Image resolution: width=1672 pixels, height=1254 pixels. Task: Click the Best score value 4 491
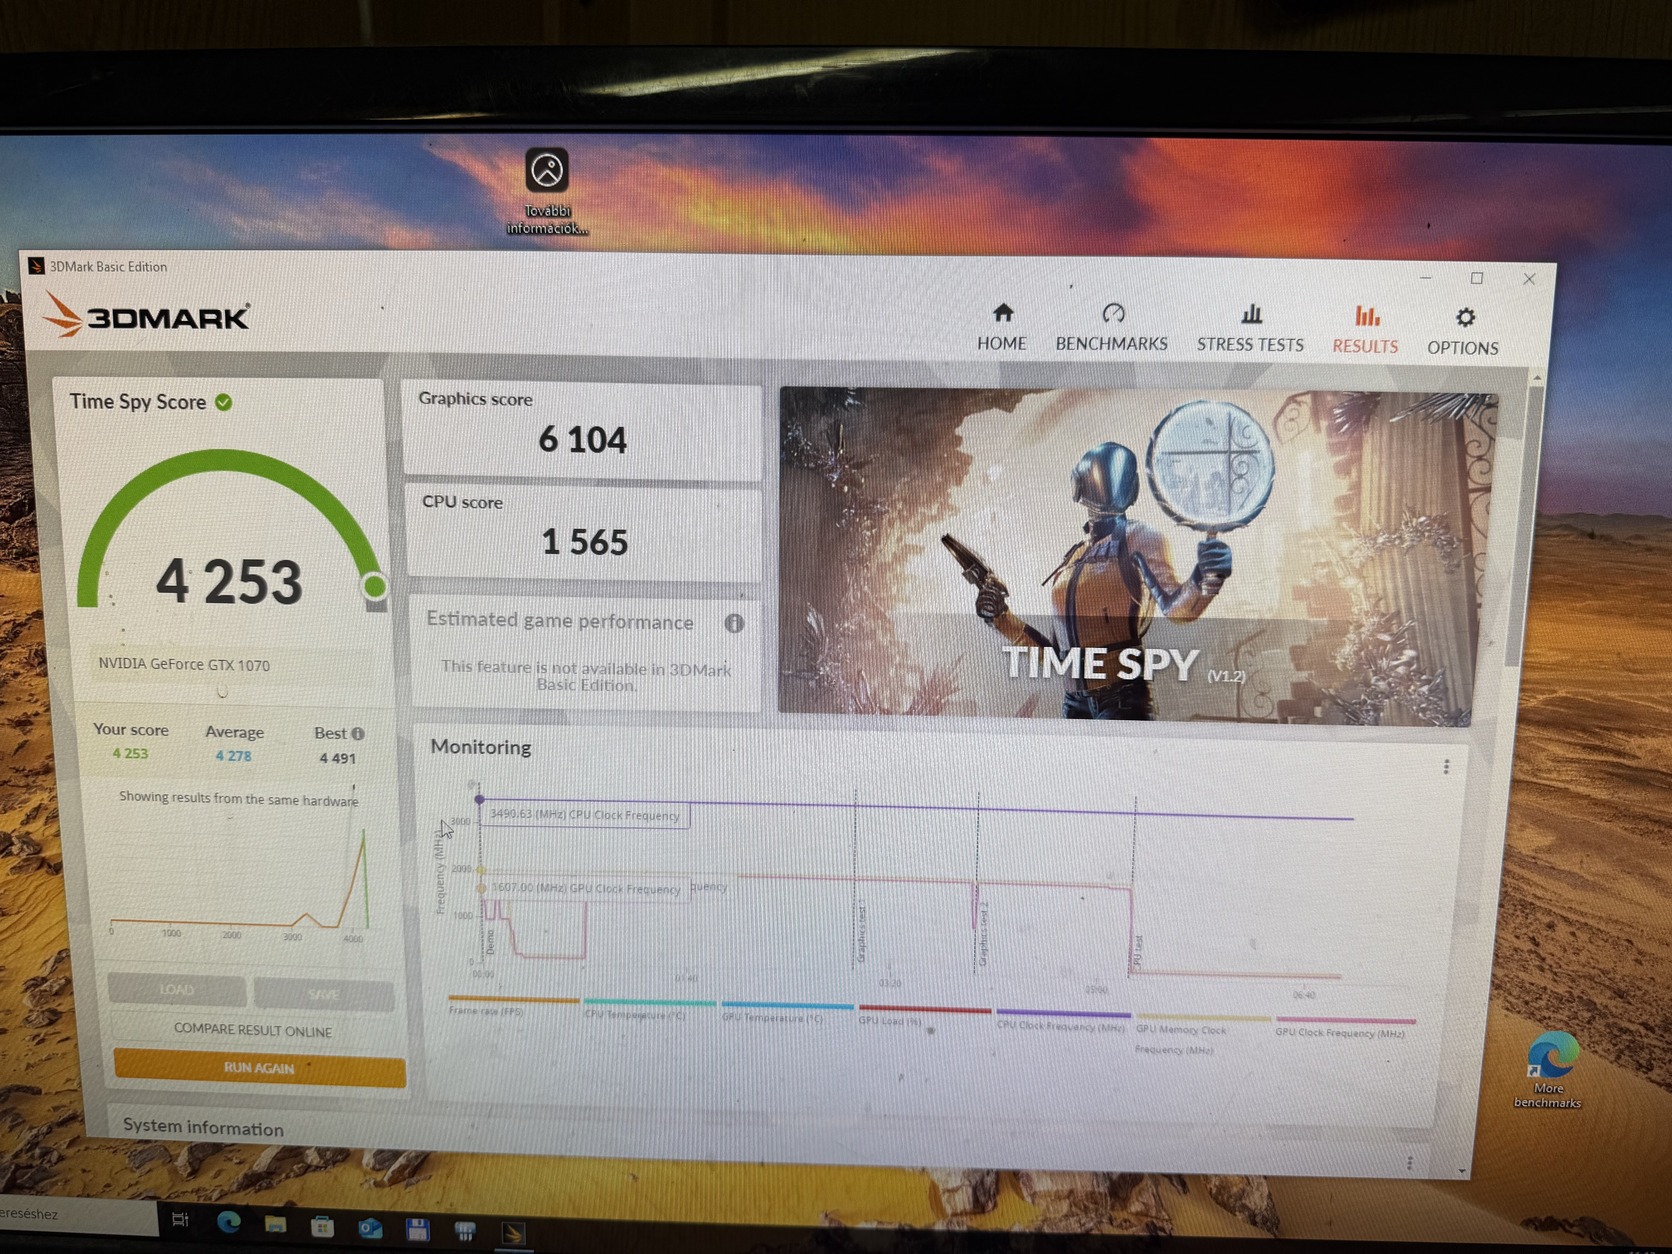click(338, 758)
